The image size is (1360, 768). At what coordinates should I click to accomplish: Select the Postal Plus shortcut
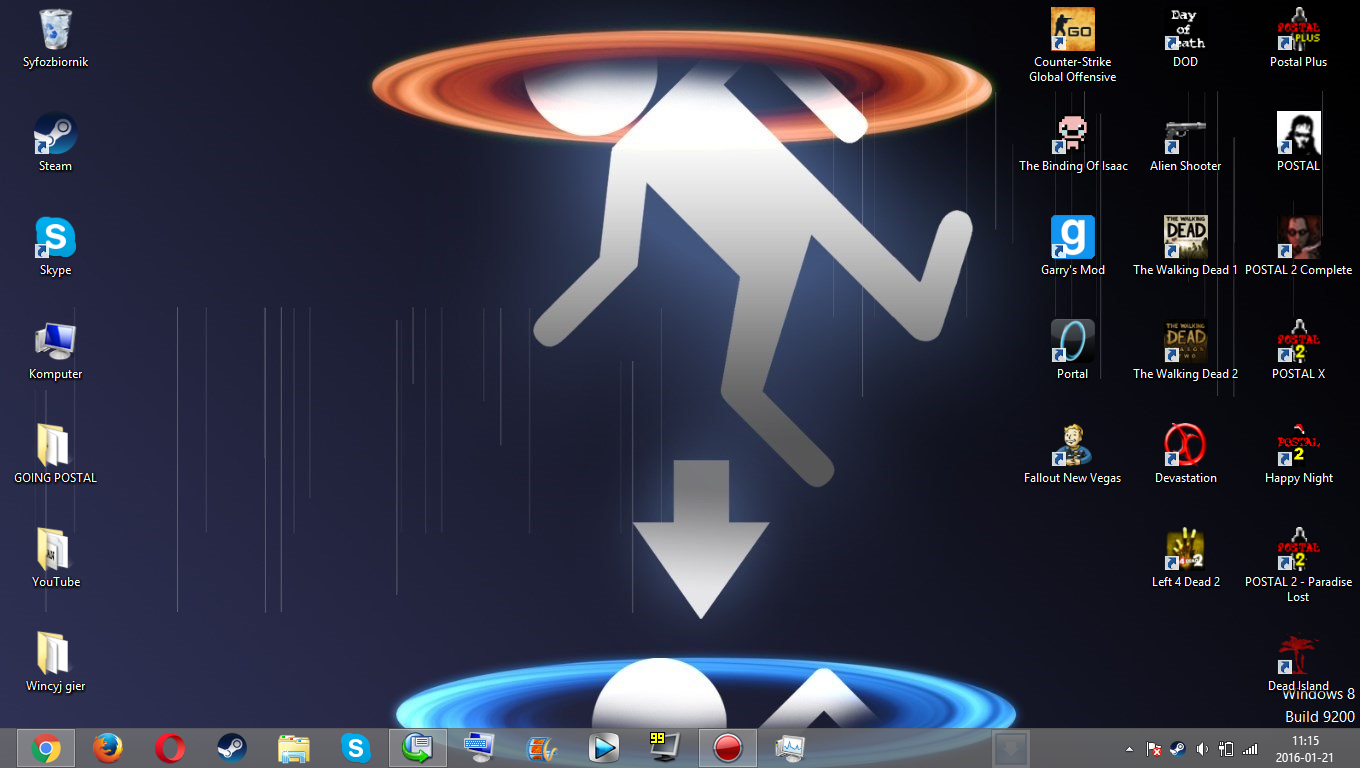coord(1298,38)
